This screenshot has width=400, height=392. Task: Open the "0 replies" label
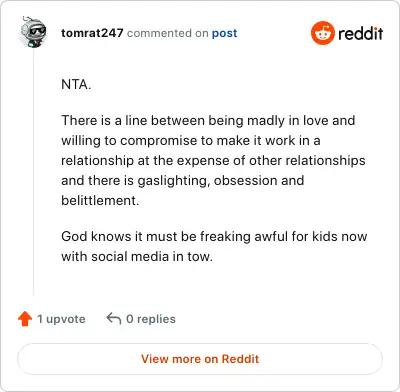151,319
